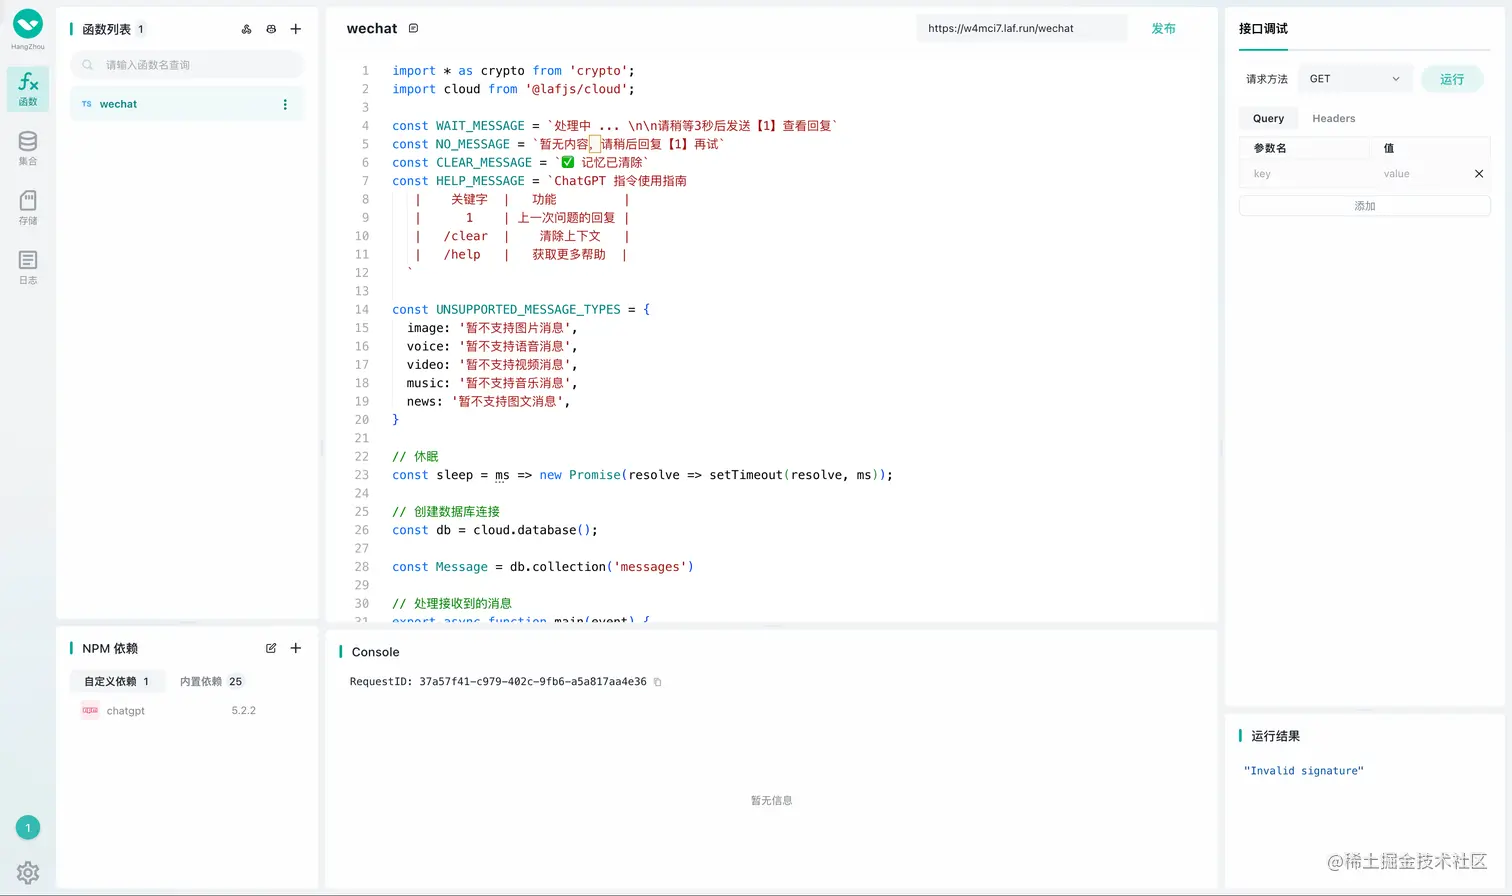
Task: Click the green avatar circle labeled 1
Action: 28,827
